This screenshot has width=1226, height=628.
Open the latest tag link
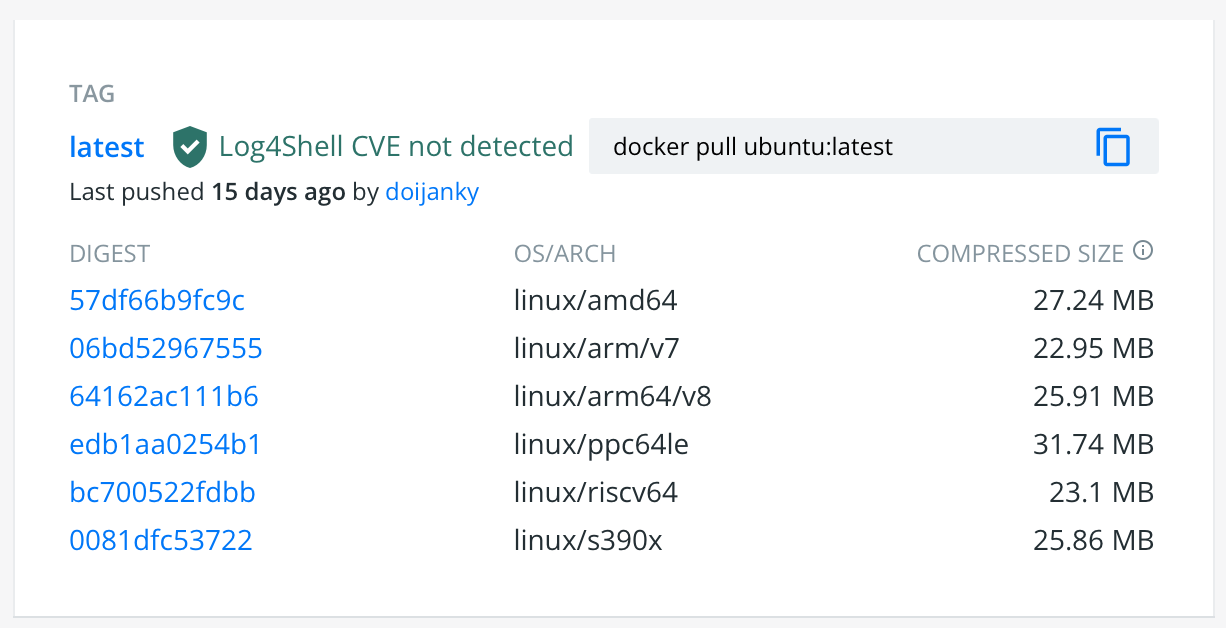tap(106, 146)
